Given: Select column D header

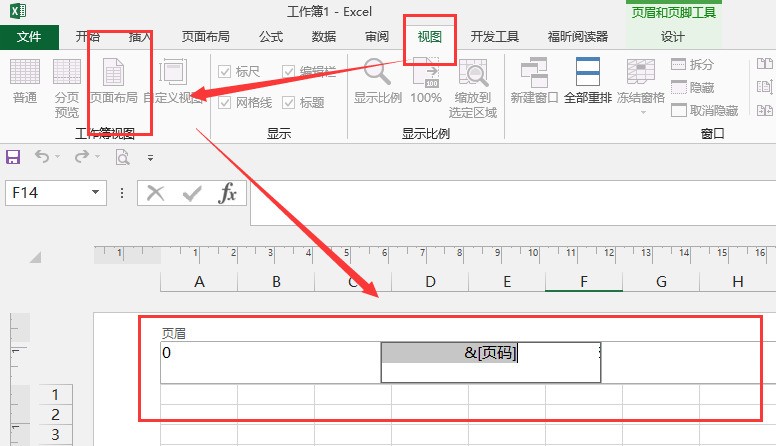Looking at the screenshot, I should [430, 282].
